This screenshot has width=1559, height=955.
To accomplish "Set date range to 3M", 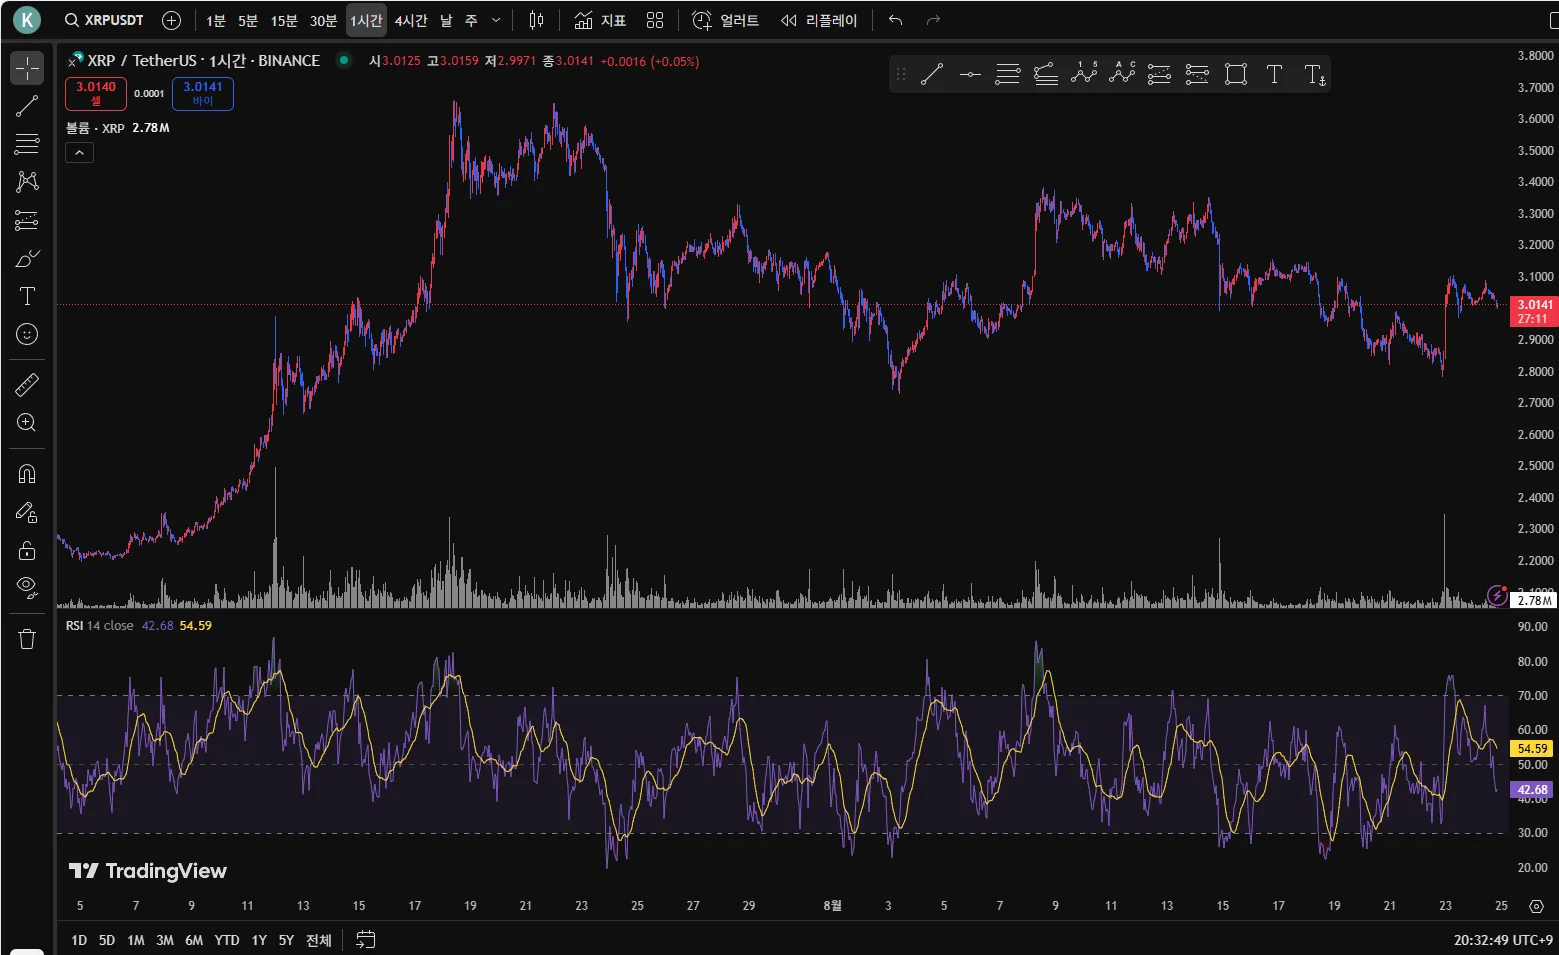I will pos(165,940).
